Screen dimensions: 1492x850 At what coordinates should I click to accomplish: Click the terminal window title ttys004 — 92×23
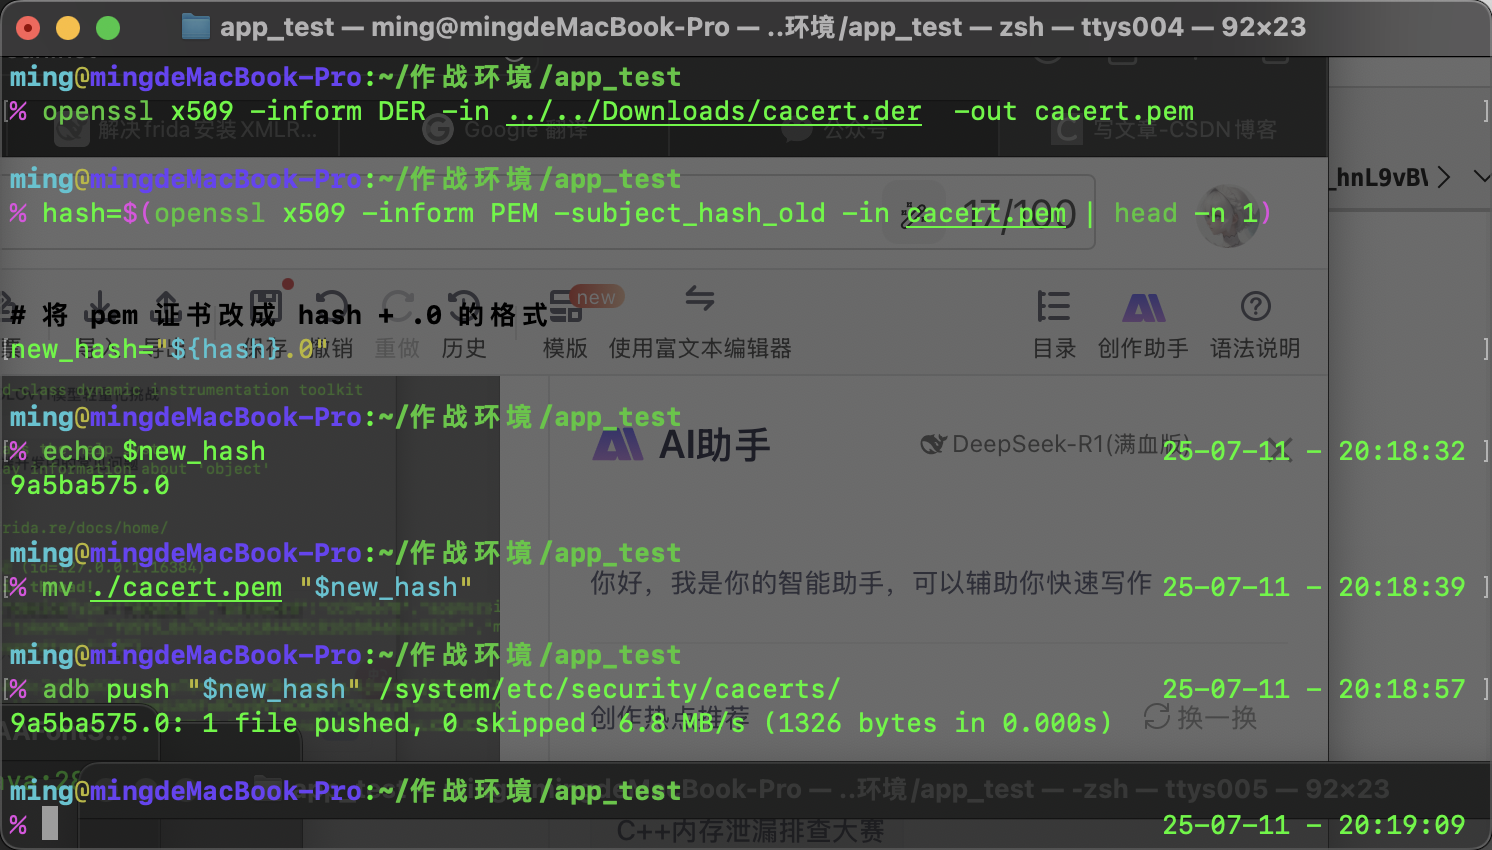[x=1193, y=27]
